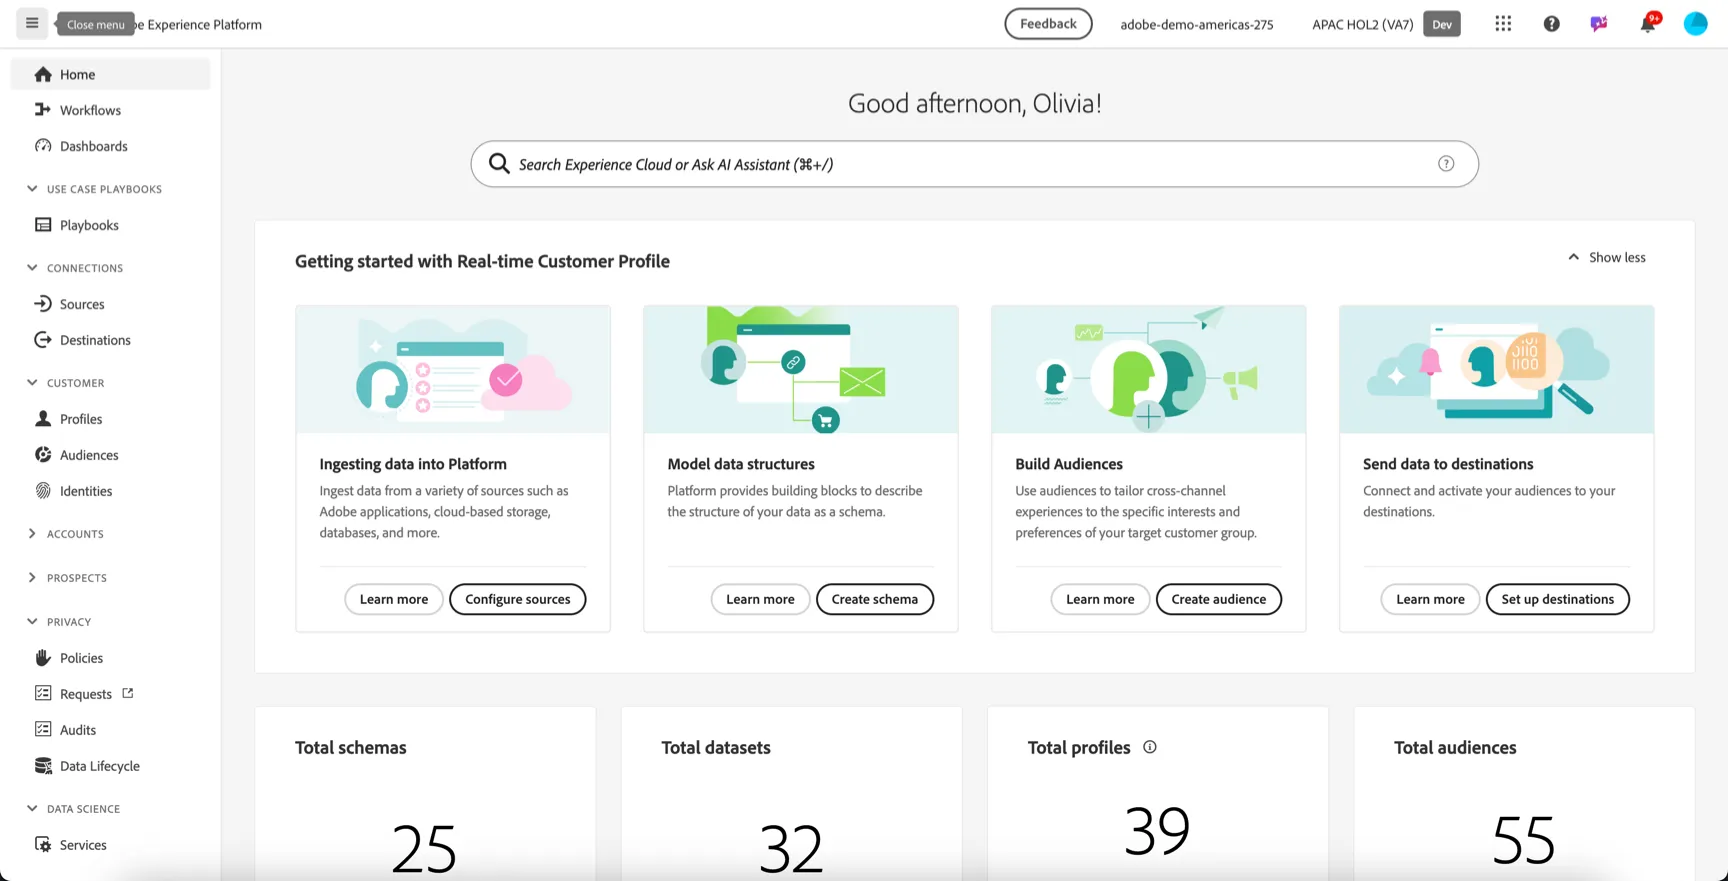This screenshot has height=881, width=1728.
Task: Open the APAC HOL2 sandbox selector
Action: (x=1386, y=24)
